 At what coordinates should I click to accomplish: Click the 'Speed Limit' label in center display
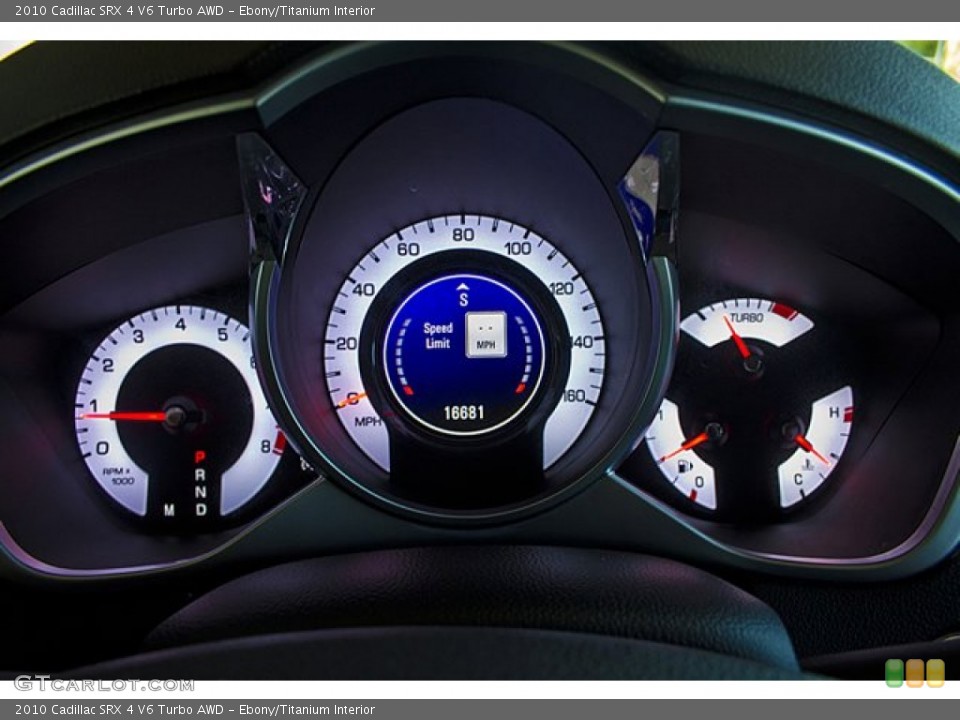point(438,336)
